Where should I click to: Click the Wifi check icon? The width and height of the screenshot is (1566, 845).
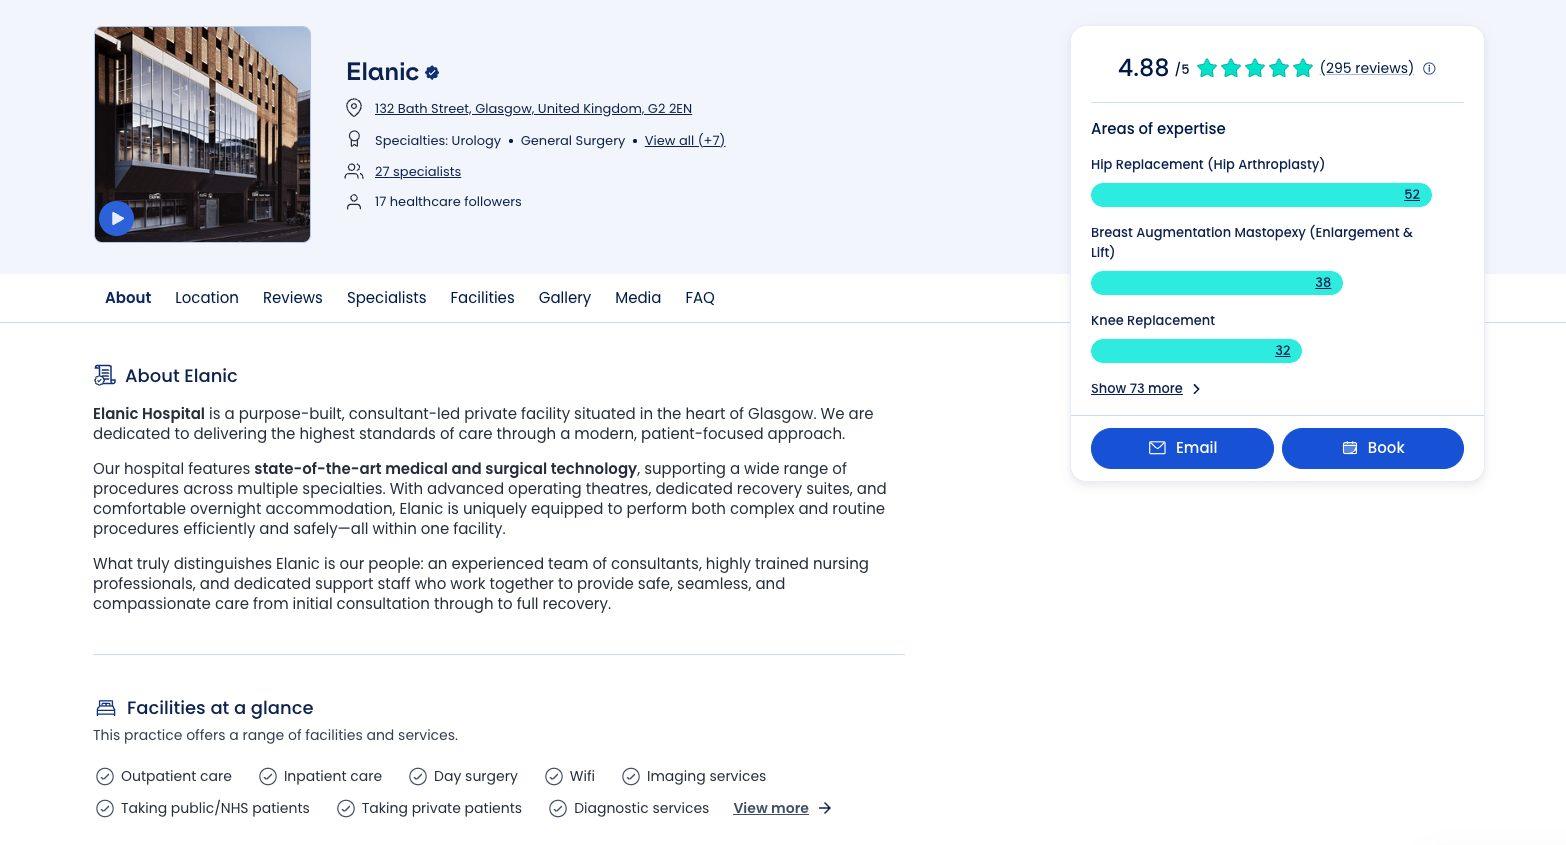pos(554,777)
